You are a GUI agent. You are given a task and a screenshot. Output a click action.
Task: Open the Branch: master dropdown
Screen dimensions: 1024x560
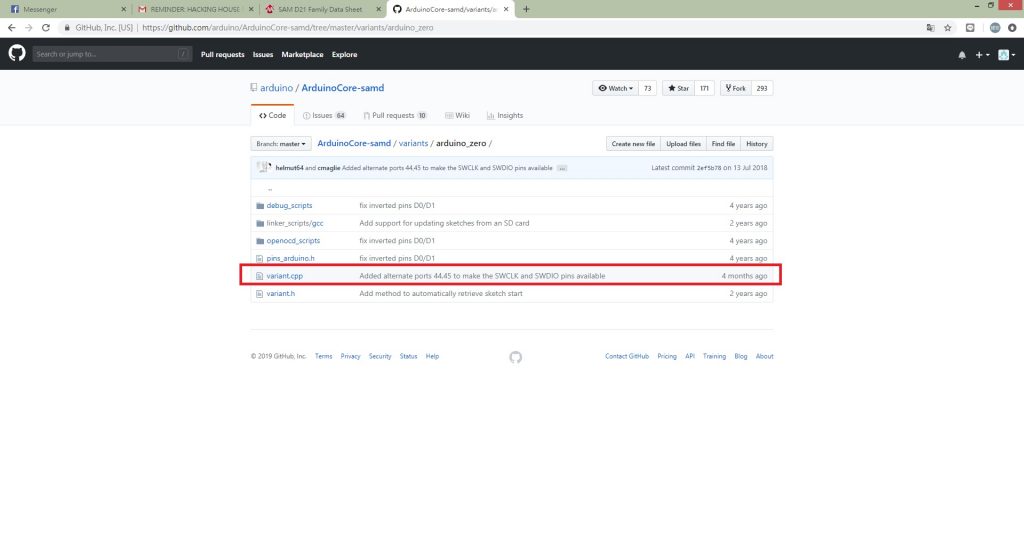pos(281,144)
